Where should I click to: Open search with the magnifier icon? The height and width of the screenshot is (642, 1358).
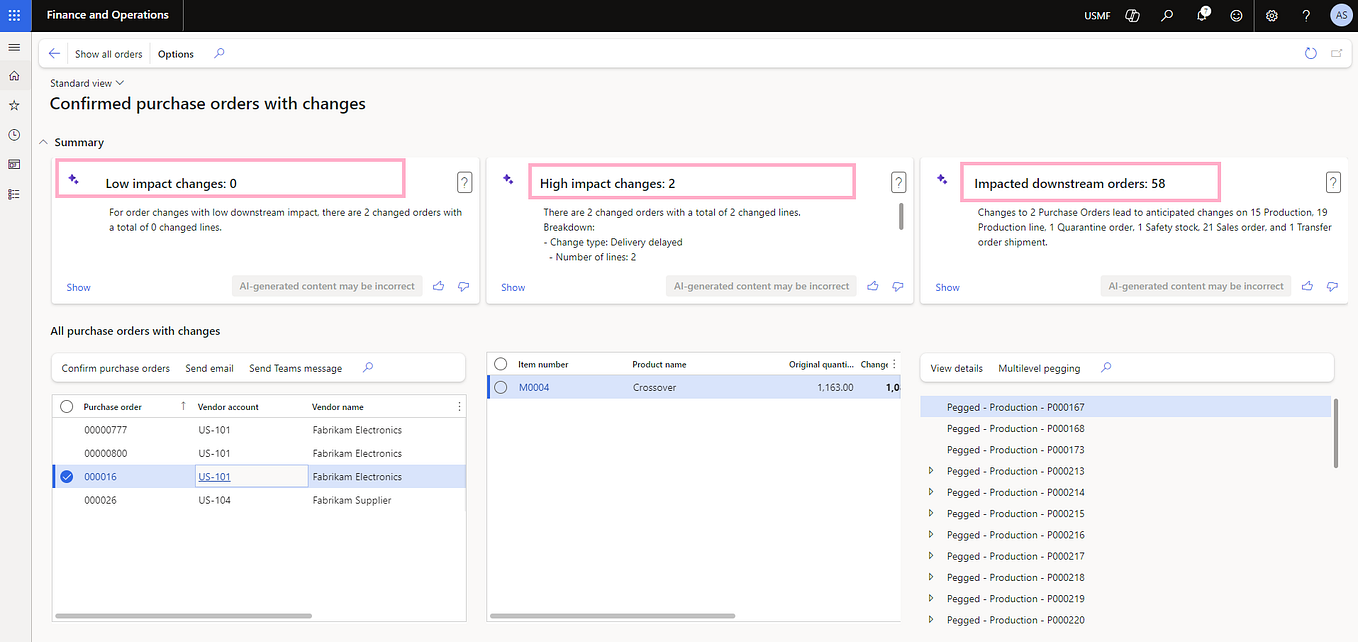point(1167,15)
